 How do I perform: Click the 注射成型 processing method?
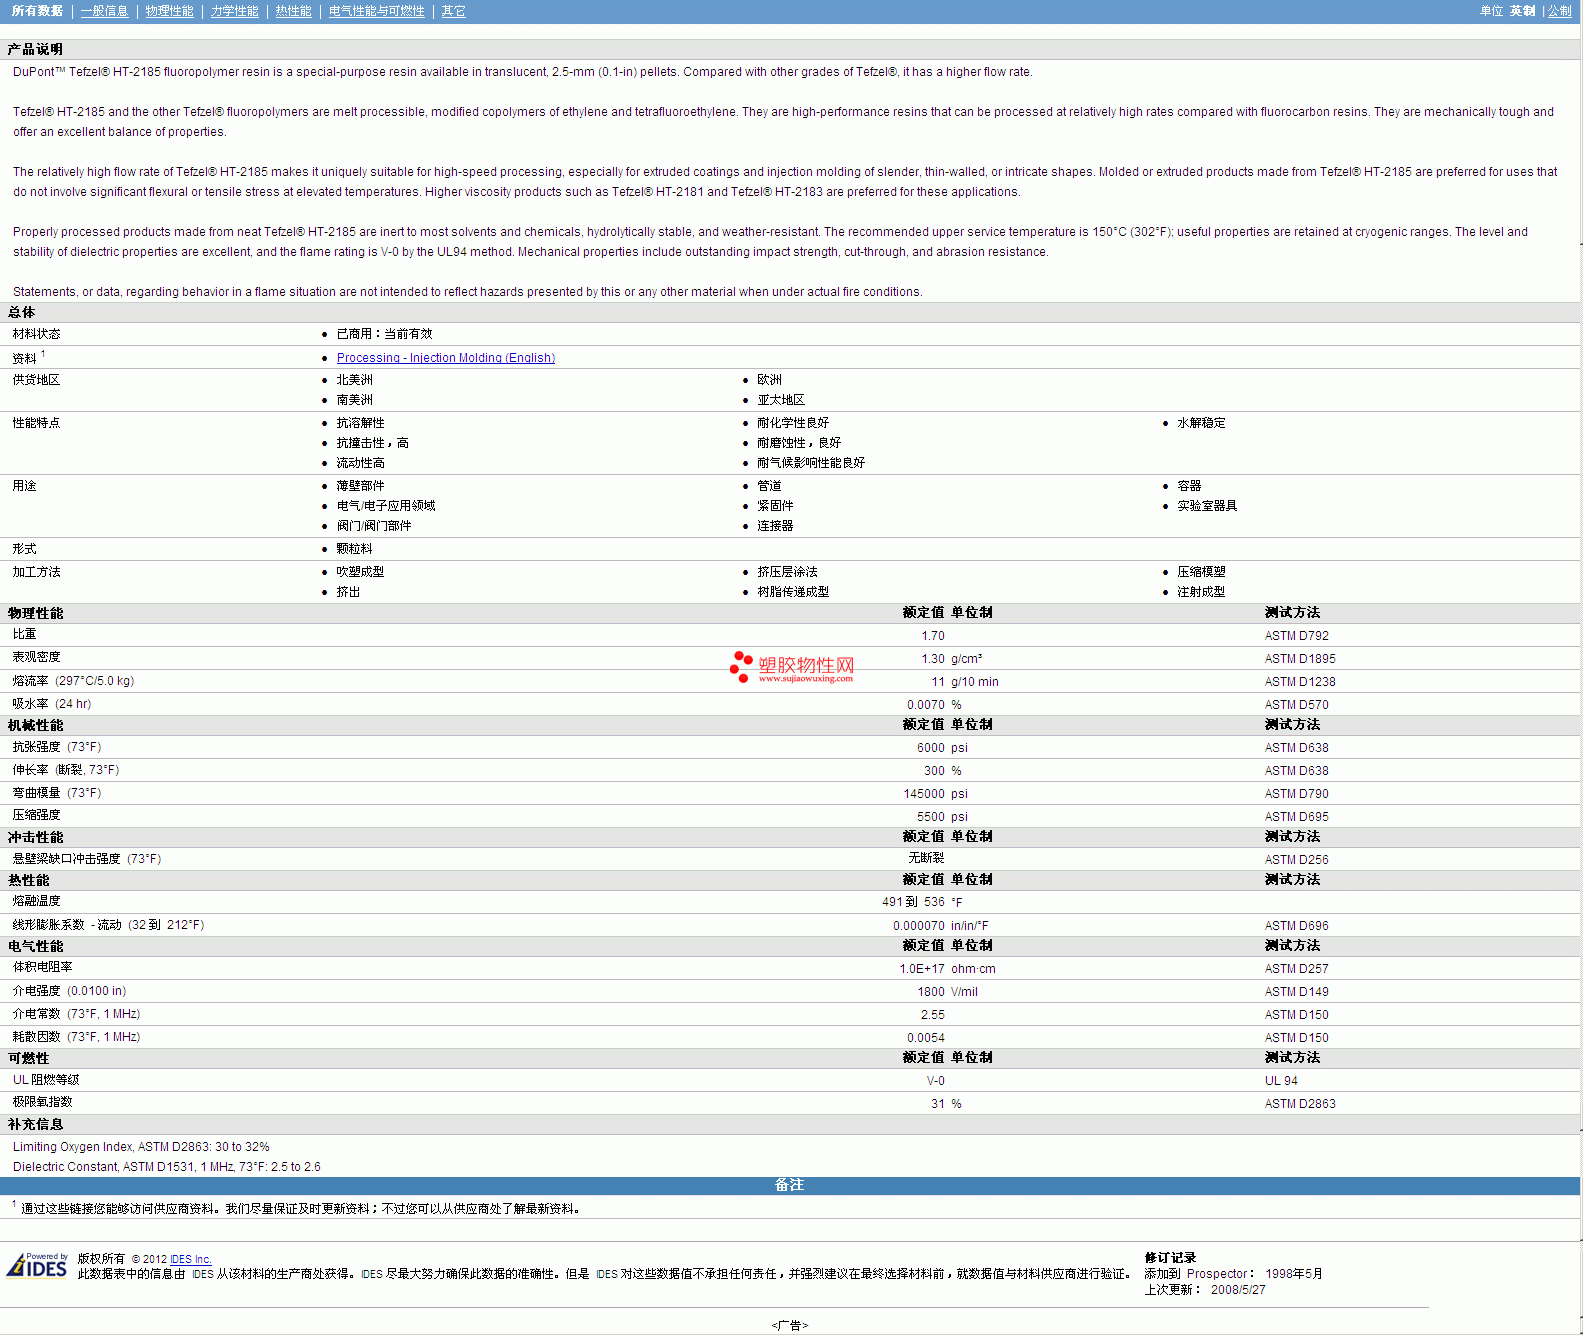click(x=1201, y=592)
